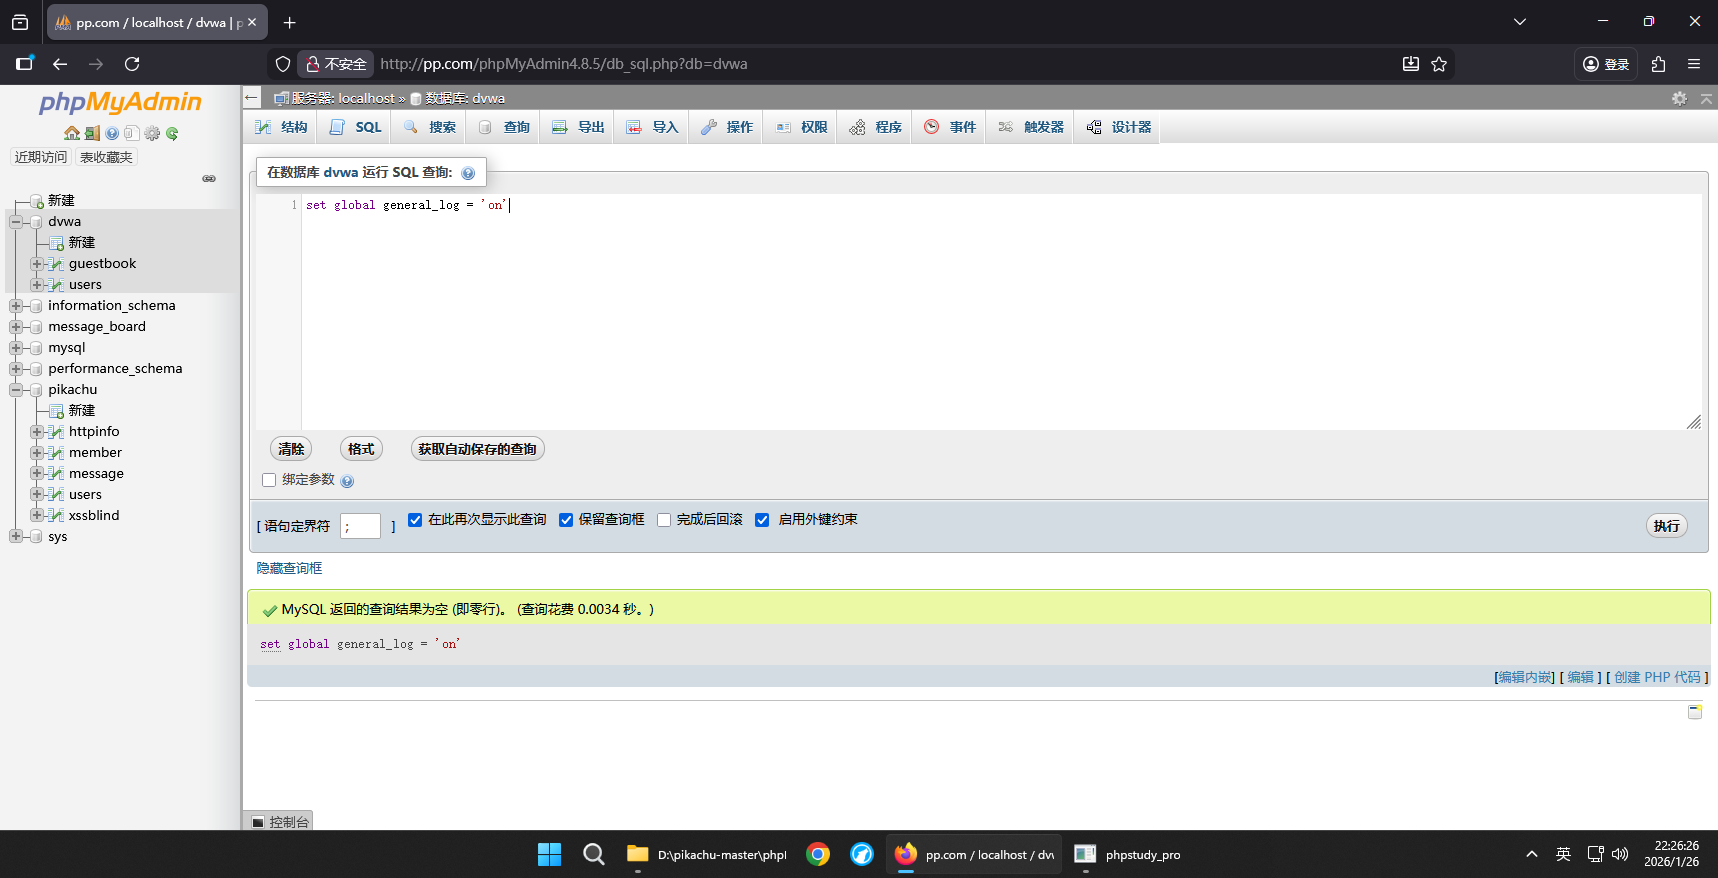Bookmark this page with star icon
This screenshot has height=878, width=1718.
pos(1439,64)
